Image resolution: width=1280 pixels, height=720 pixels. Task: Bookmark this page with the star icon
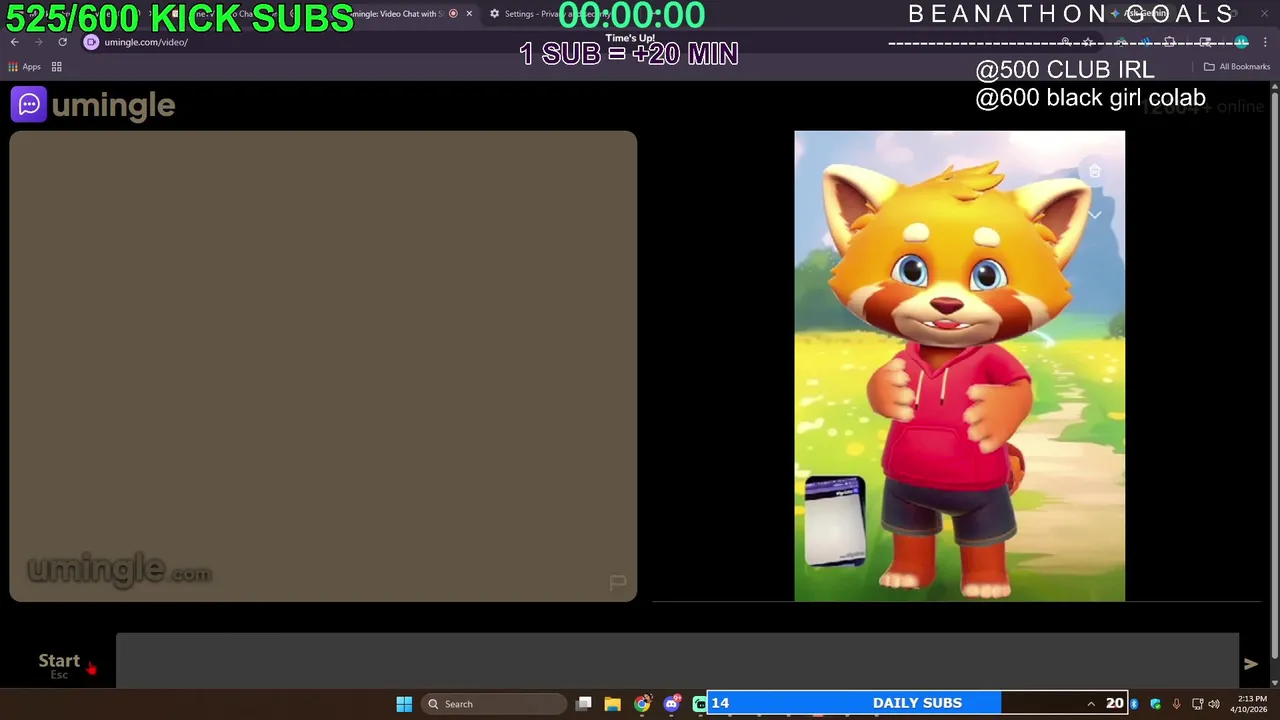click(1088, 42)
